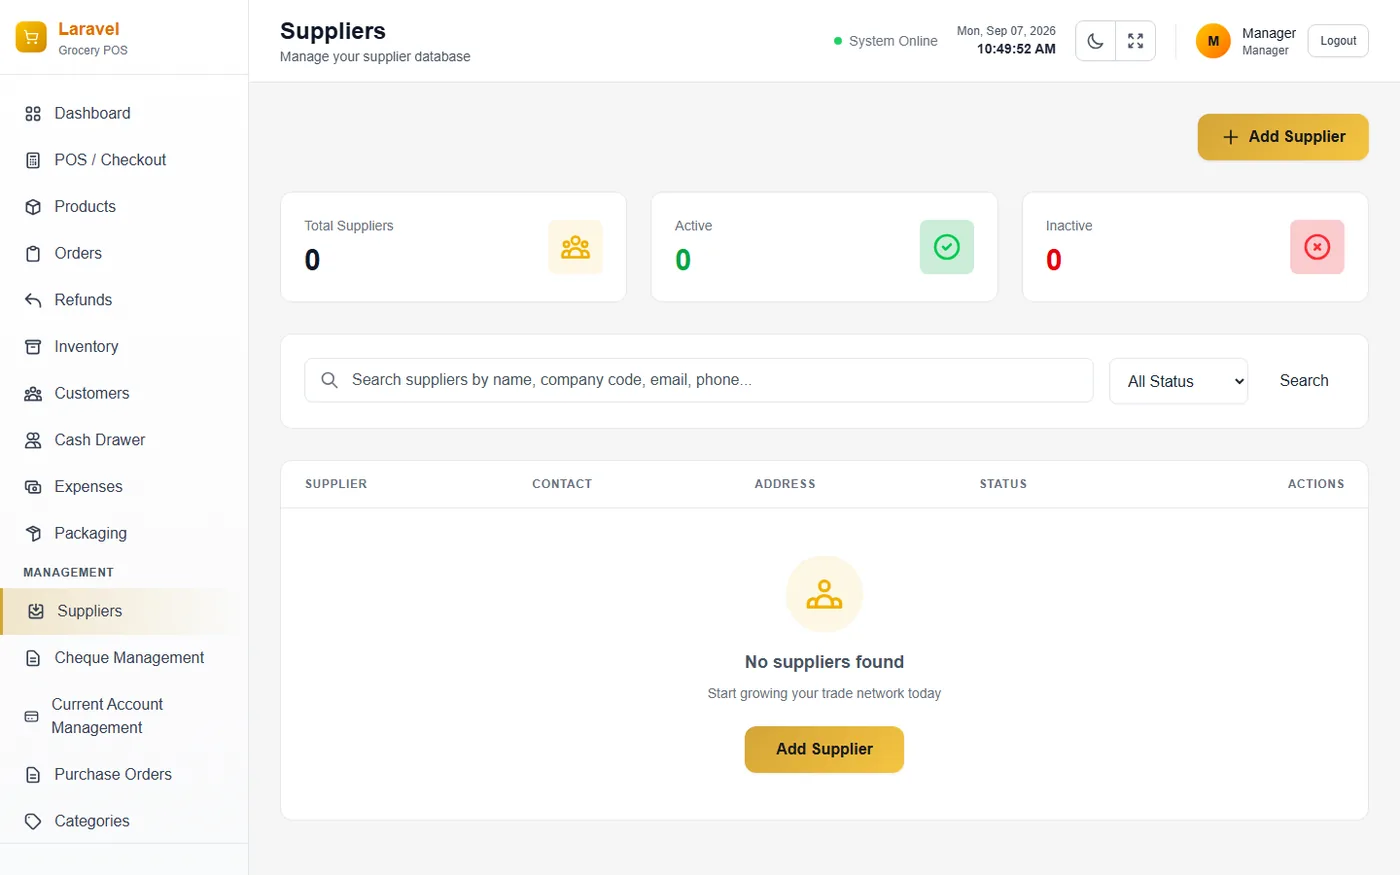This screenshot has height=875, width=1400.
Task: Go to POS / Checkout
Action: tap(124, 160)
